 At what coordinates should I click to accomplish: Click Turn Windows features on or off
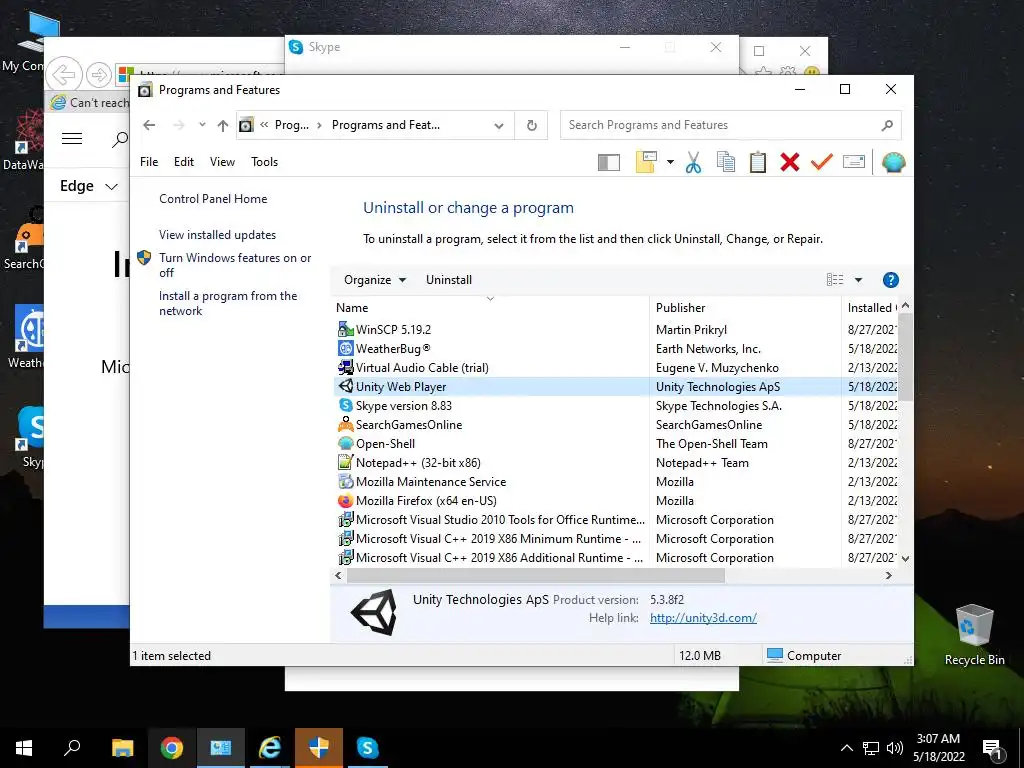point(234,265)
